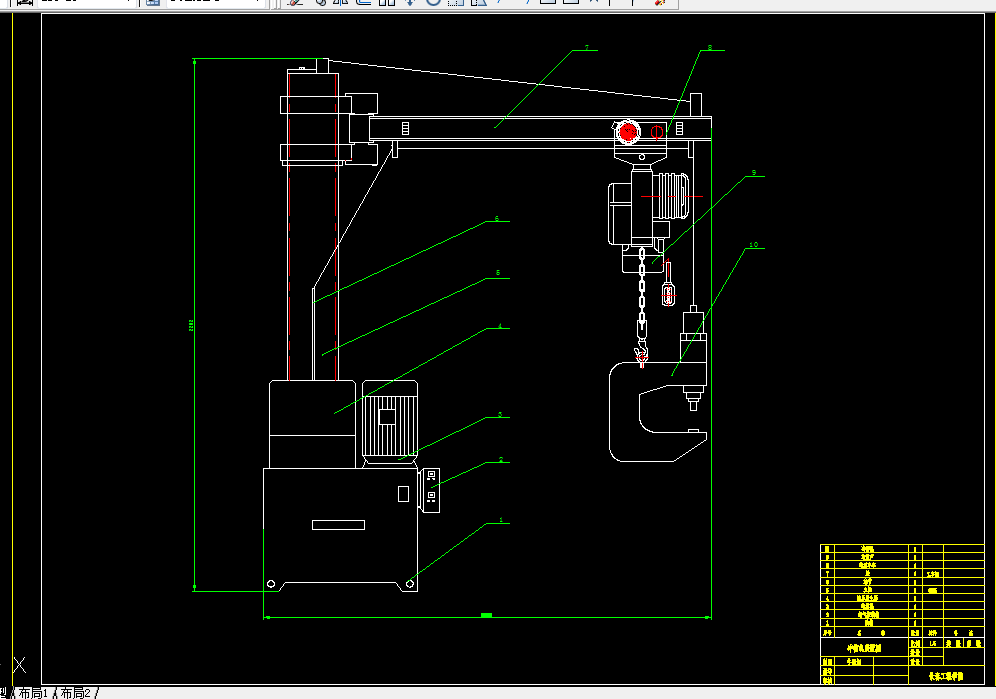Select leader label number 2
996x699 pixels.
click(x=501, y=459)
